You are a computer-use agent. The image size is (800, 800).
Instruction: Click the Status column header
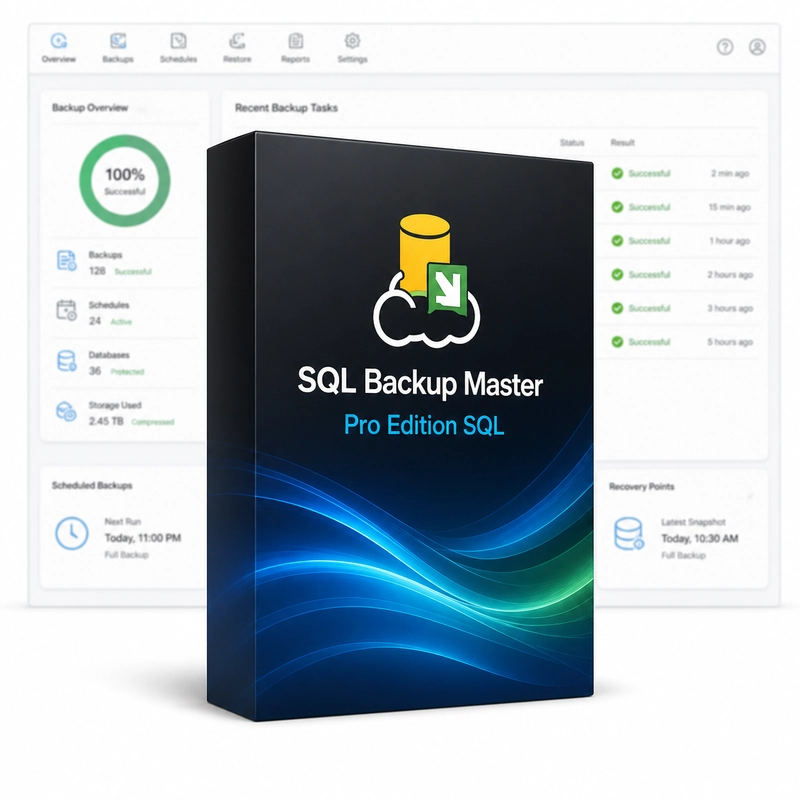point(572,142)
